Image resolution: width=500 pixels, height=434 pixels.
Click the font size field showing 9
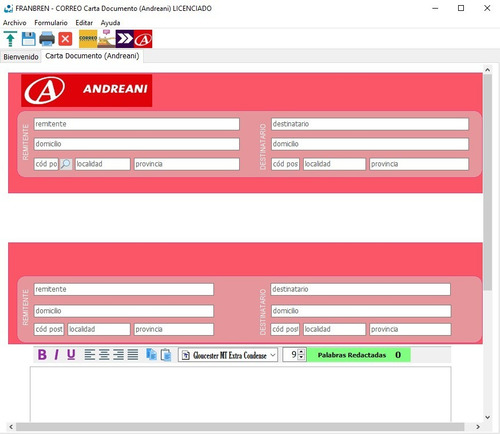[290, 355]
